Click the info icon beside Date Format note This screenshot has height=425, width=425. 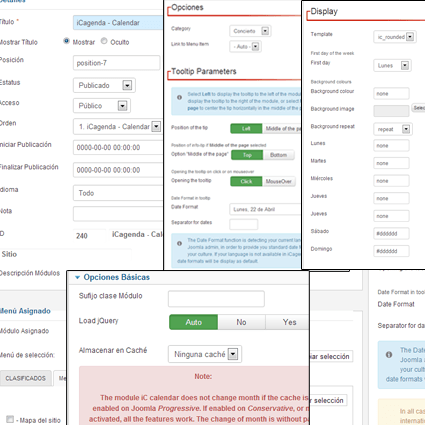coord(180,243)
